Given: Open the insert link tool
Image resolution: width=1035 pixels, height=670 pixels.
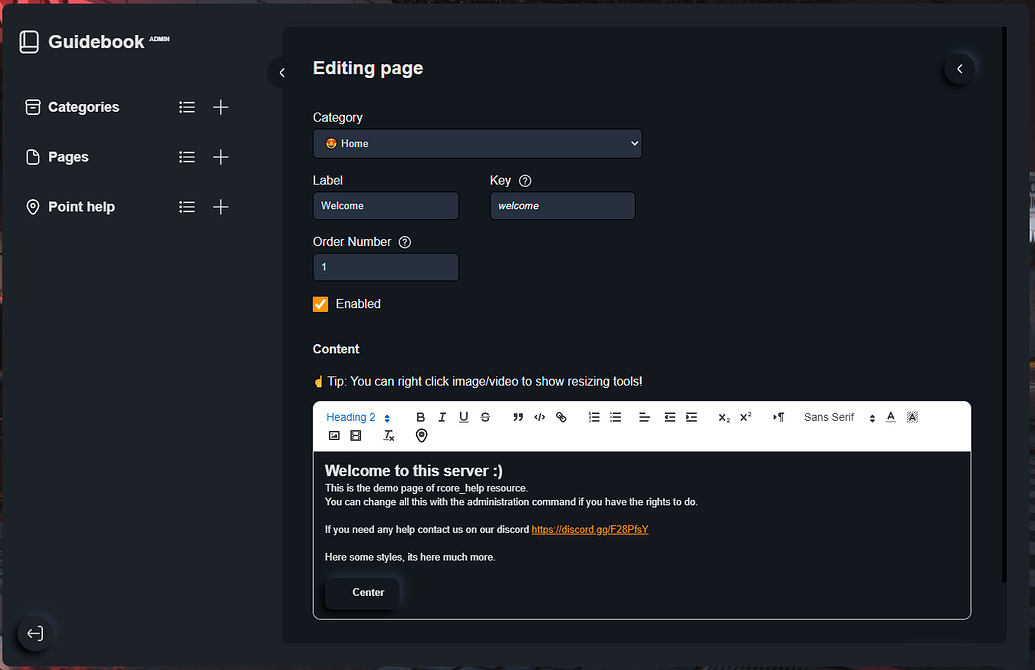Looking at the screenshot, I should 561,417.
